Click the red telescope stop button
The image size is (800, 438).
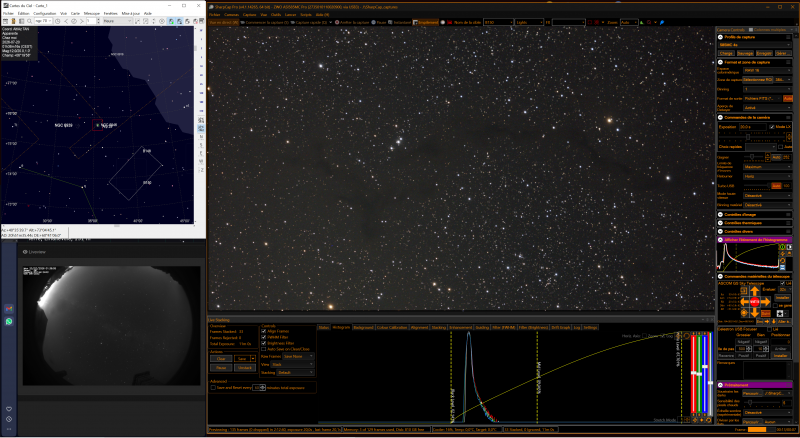pyautogui.click(x=755, y=302)
